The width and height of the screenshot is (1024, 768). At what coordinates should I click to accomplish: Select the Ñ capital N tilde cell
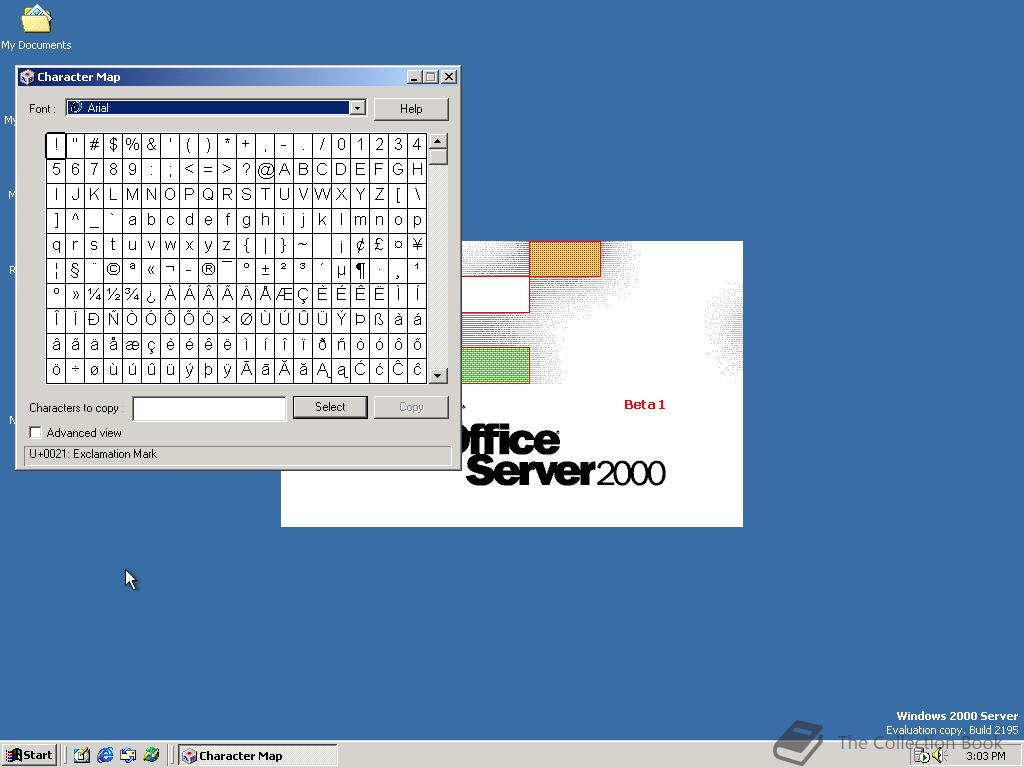113,320
